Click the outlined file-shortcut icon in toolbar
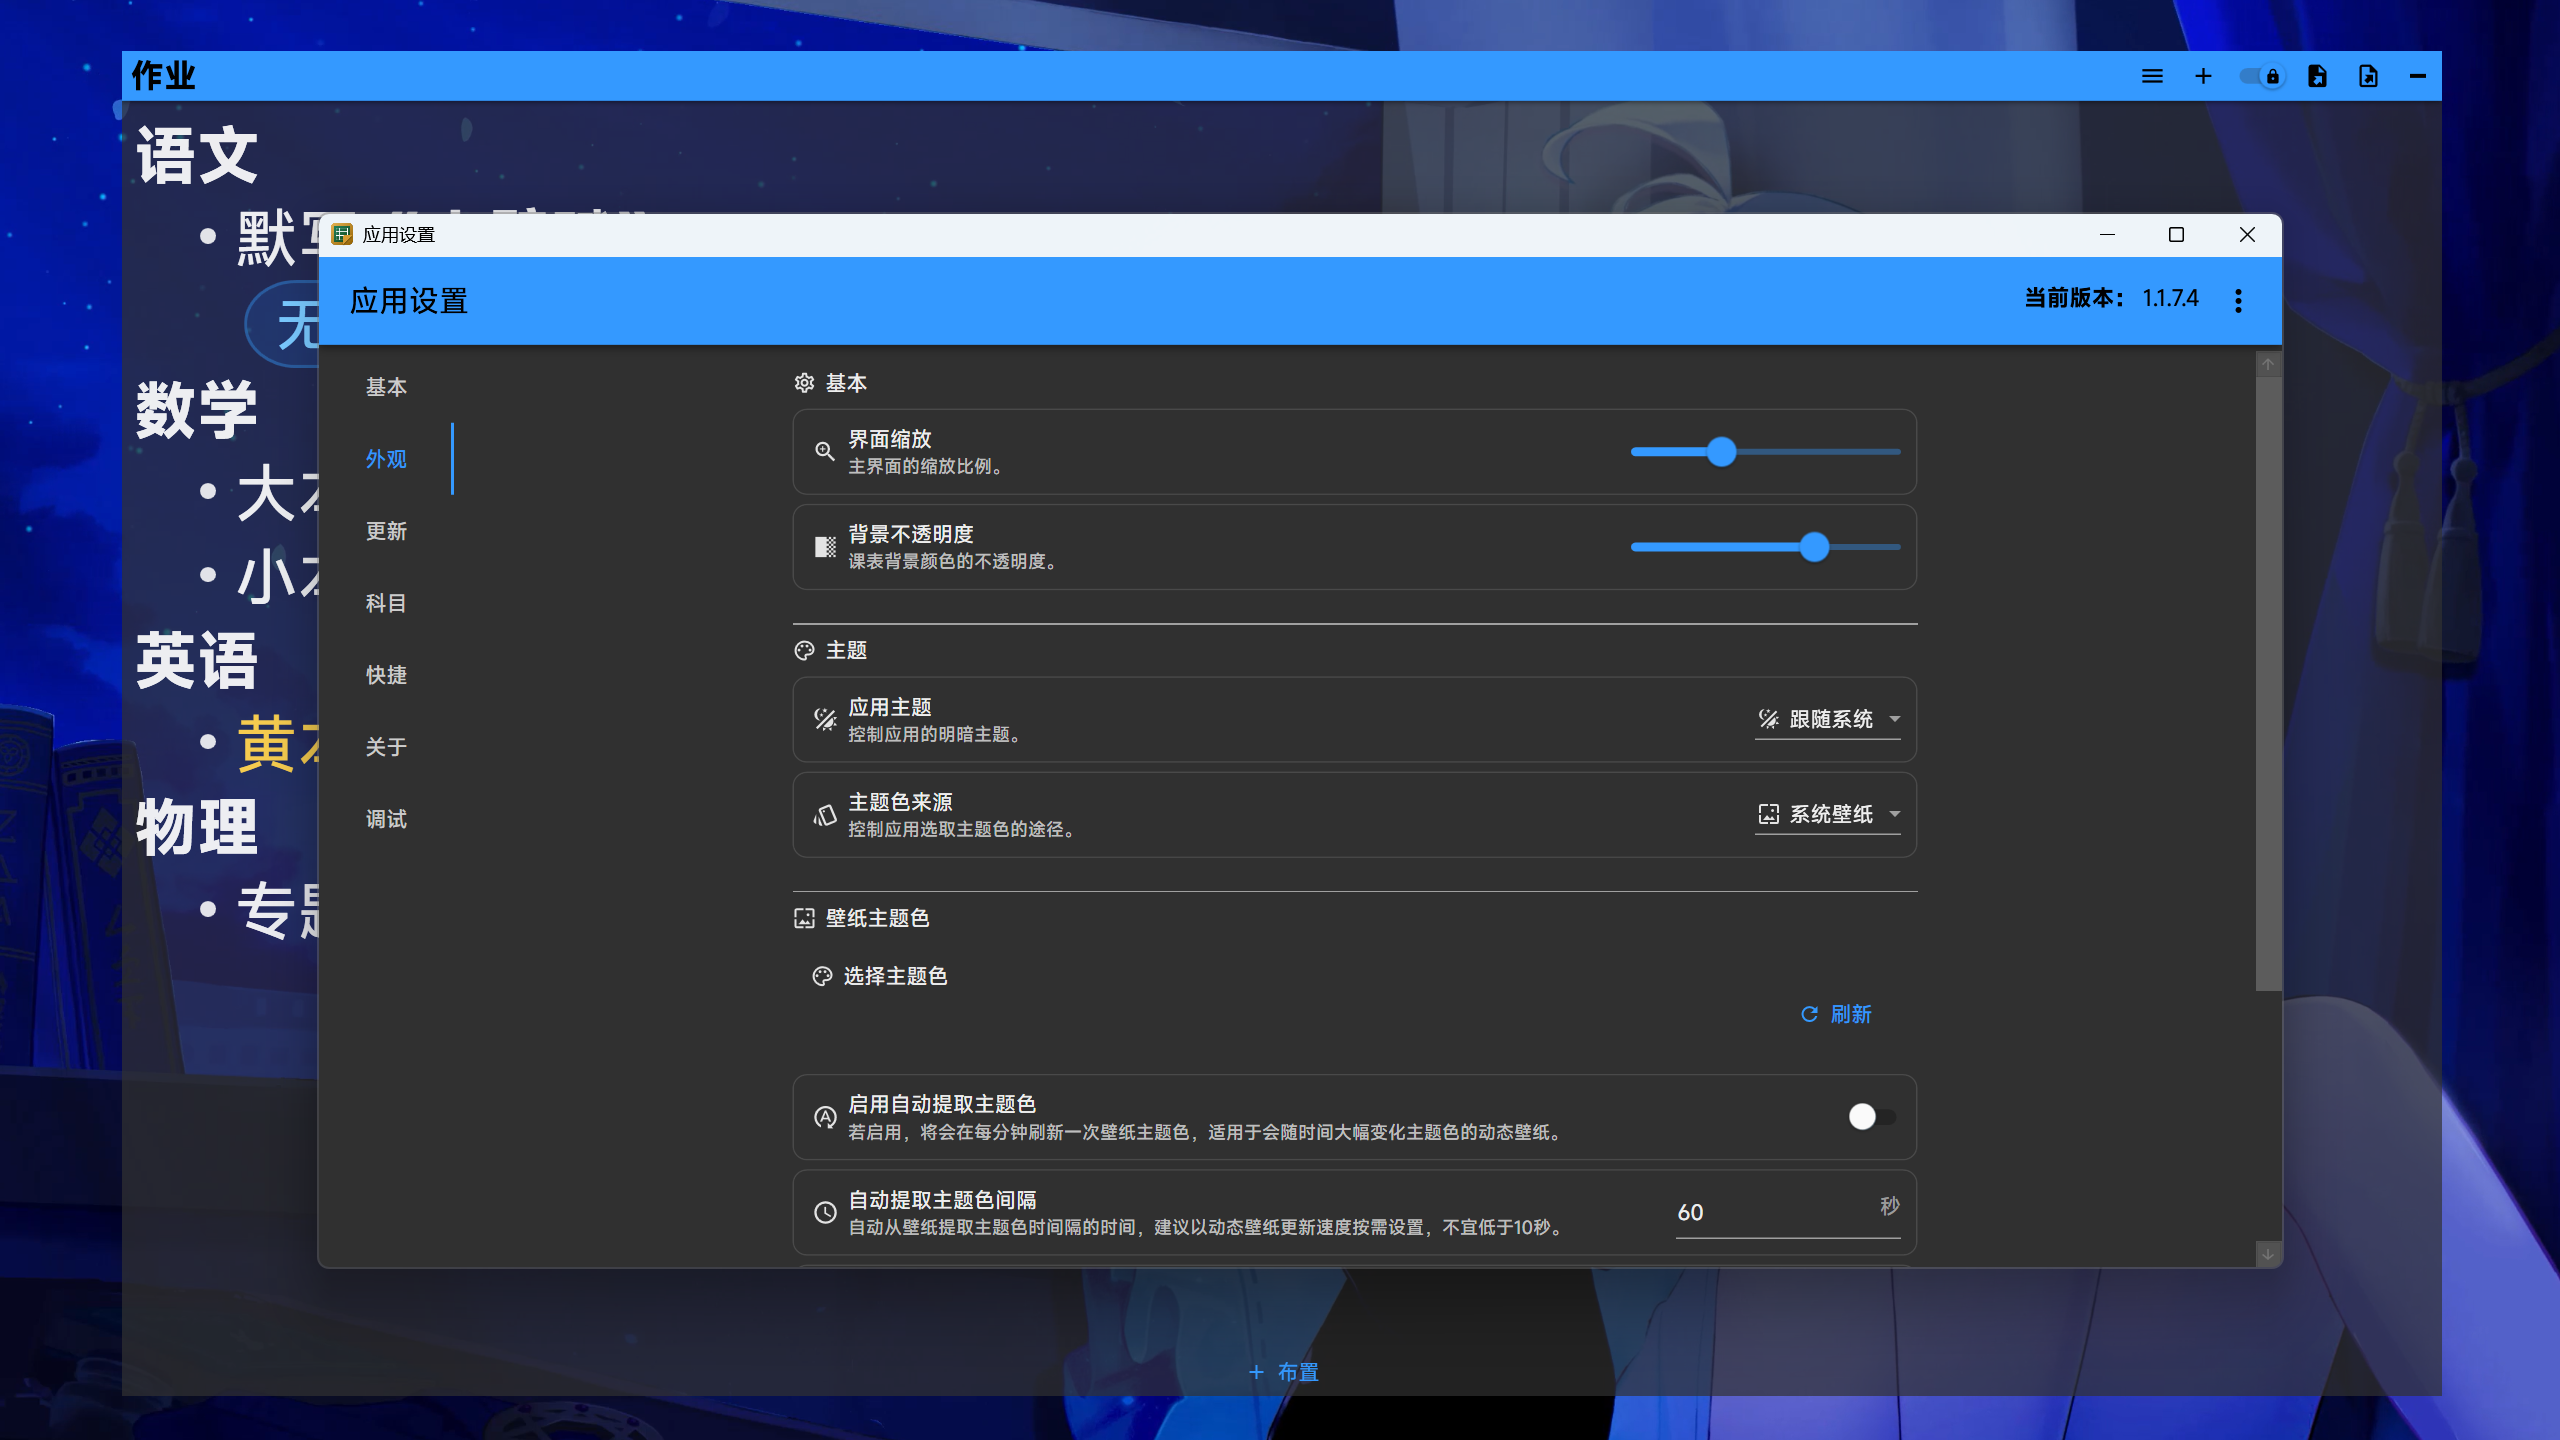Screen dimensions: 2560x1440 pos(2368,76)
